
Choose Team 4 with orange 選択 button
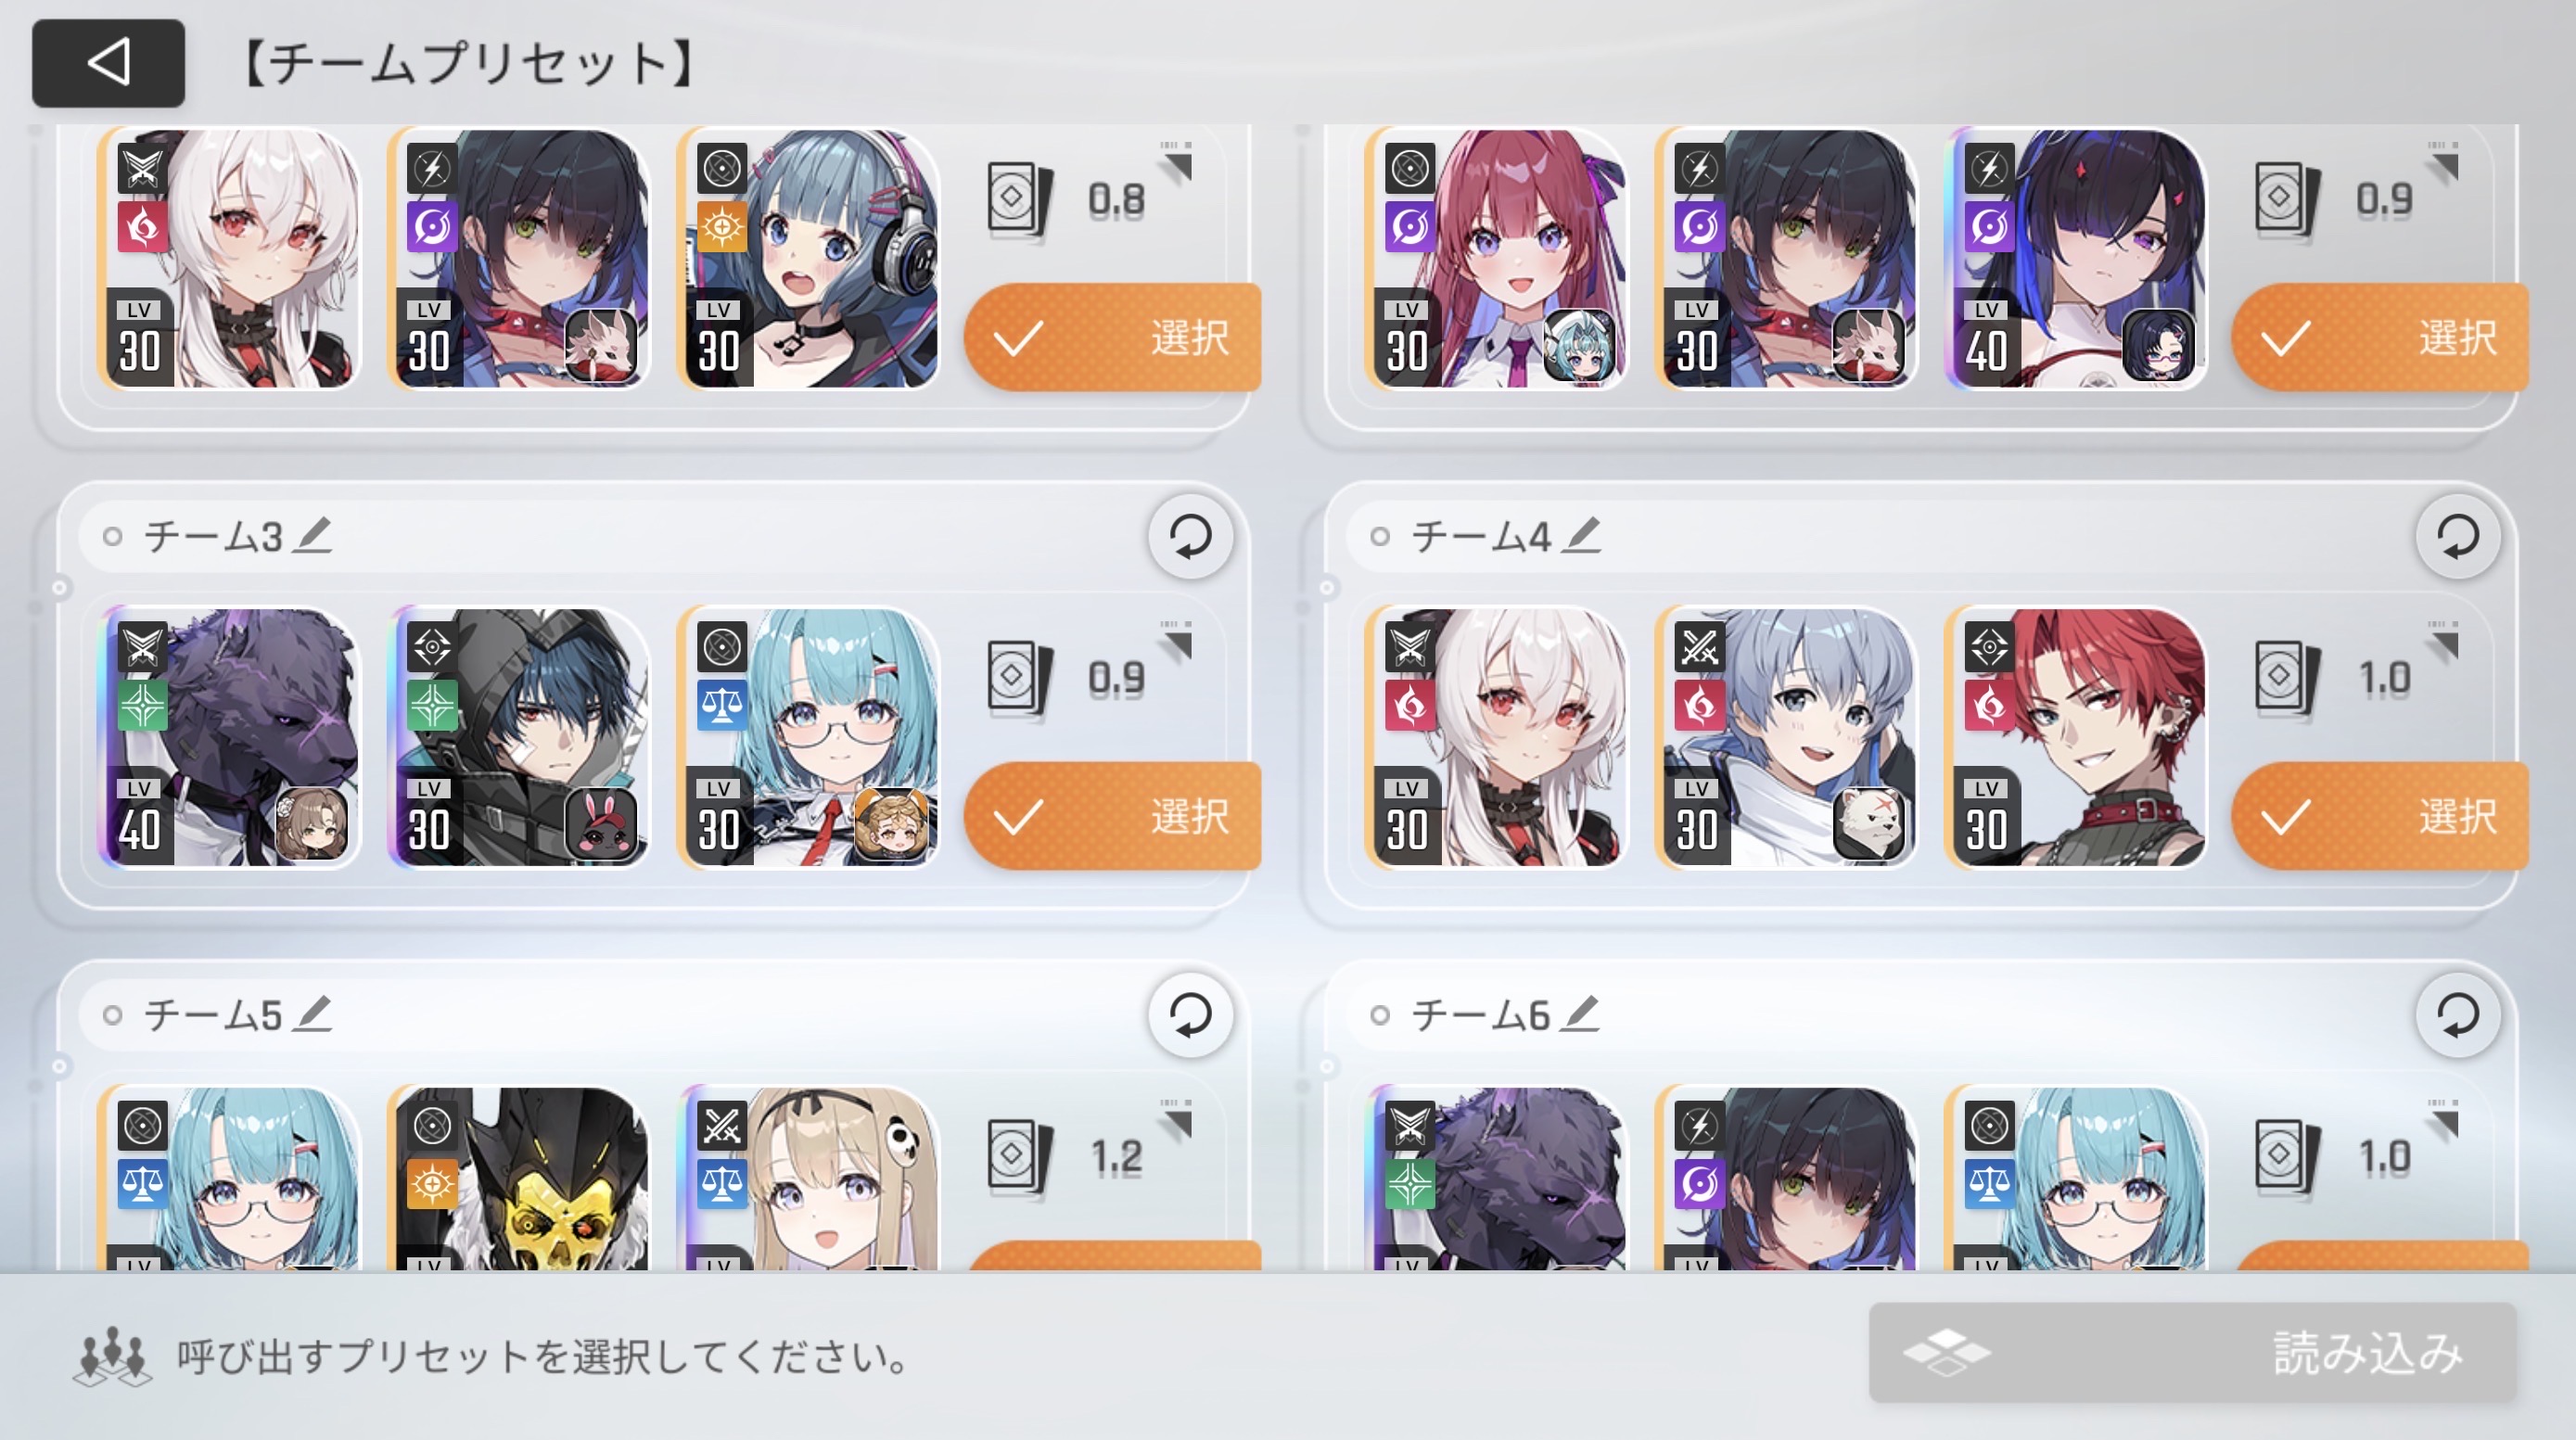tap(2380, 816)
